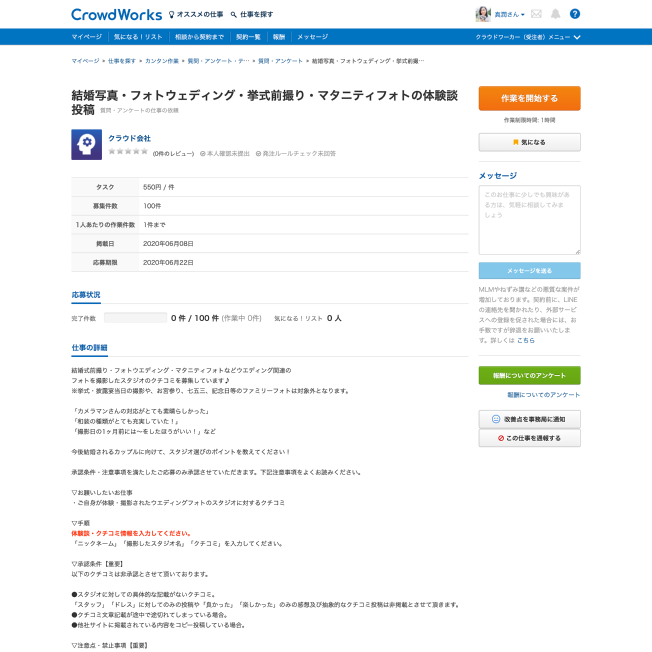Click the カンタン作業 breadcrumb link
The width and height of the screenshot is (652, 652).
pyautogui.click(x=161, y=61)
